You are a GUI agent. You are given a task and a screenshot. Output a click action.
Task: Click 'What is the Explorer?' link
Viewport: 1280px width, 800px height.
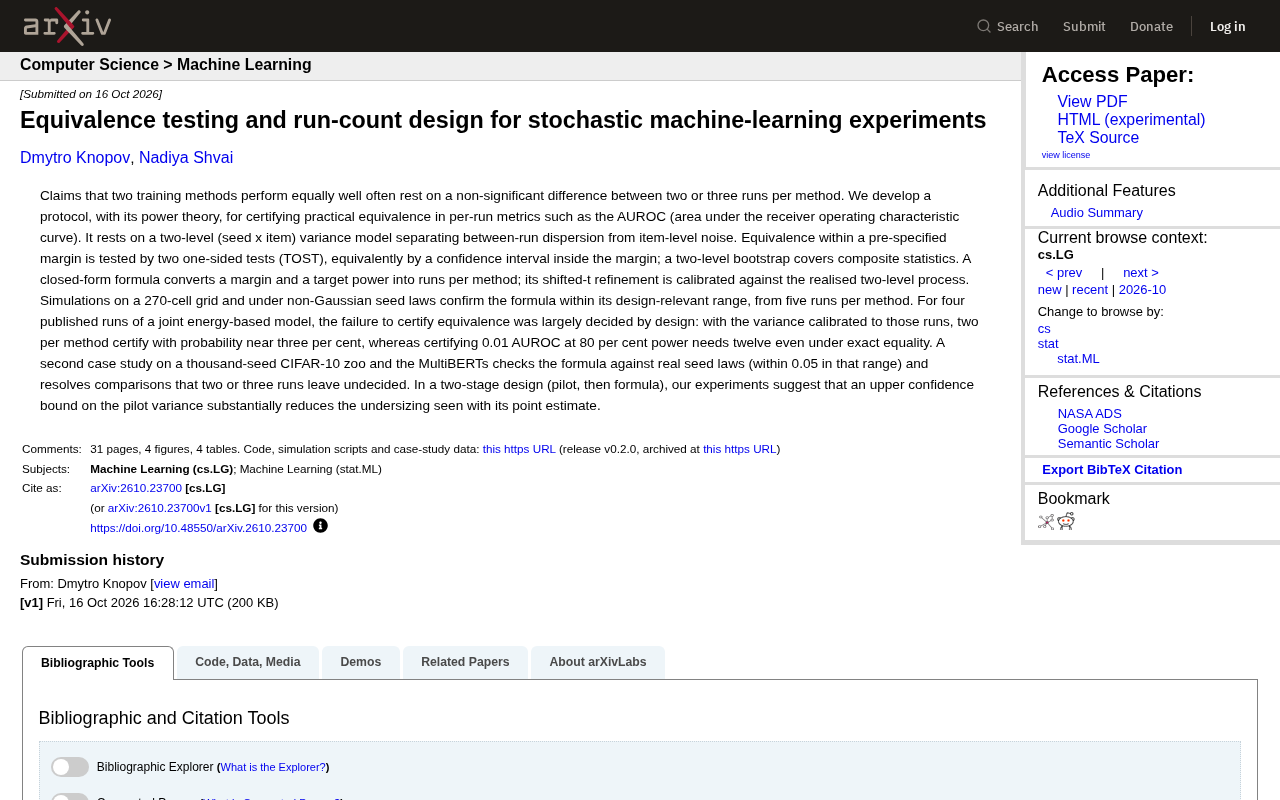click(x=273, y=767)
